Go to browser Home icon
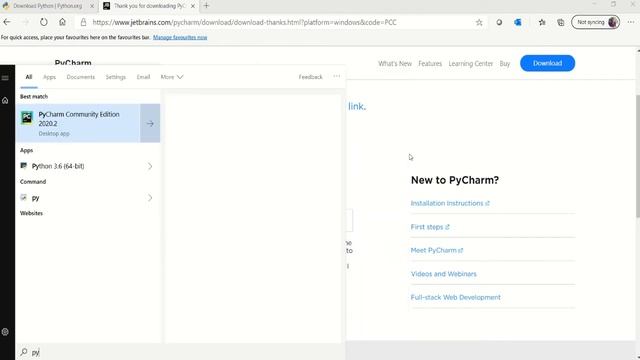This screenshot has height=360, width=640. coord(62,22)
